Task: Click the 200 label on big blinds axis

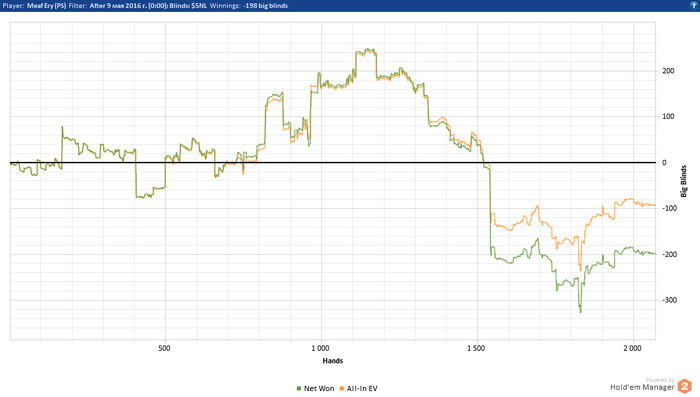Action: coord(668,71)
